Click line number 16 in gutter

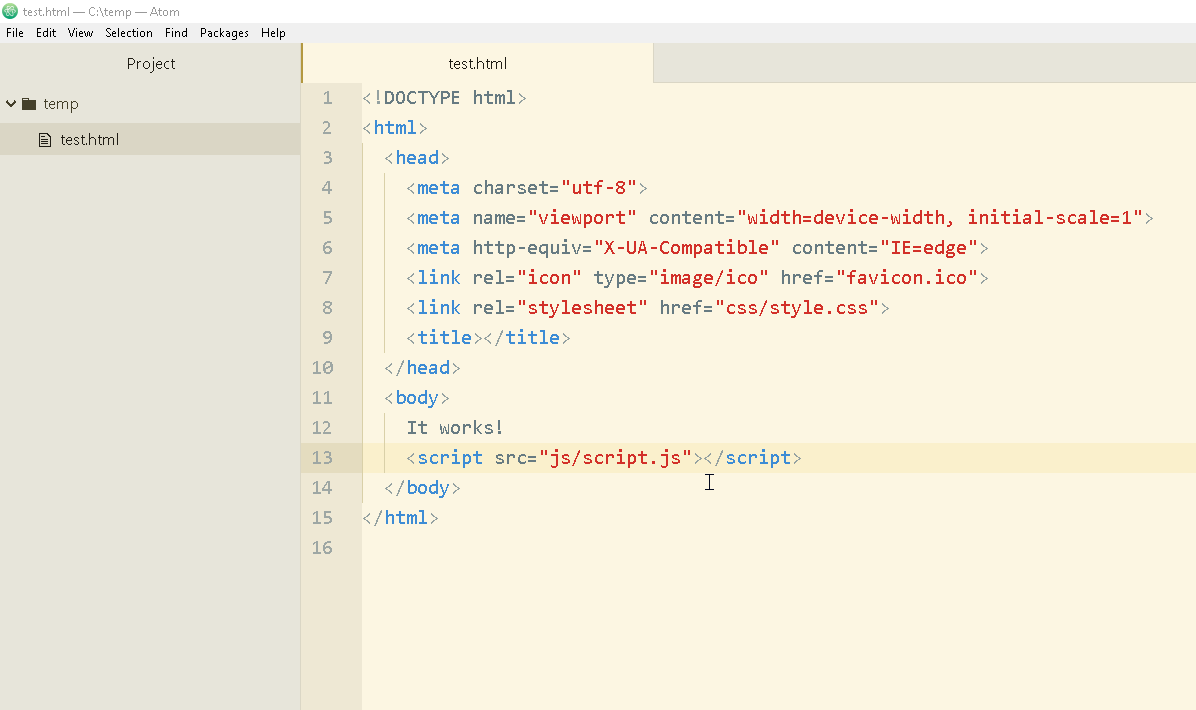coord(322,548)
